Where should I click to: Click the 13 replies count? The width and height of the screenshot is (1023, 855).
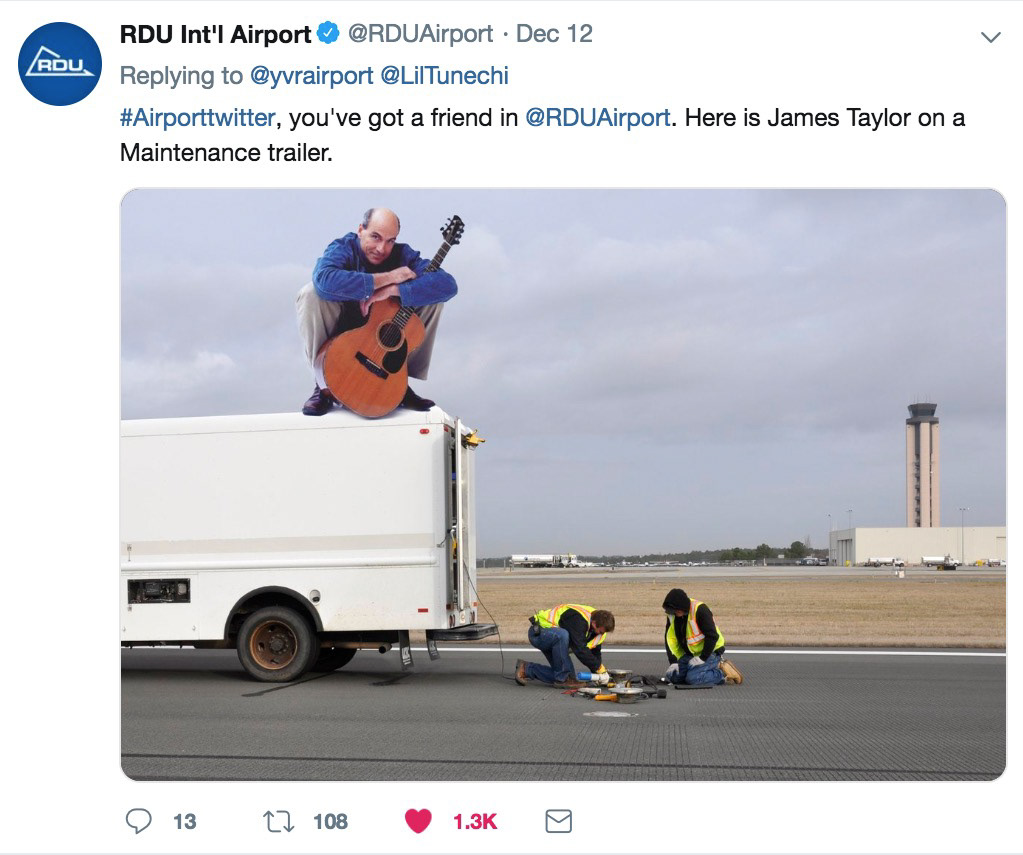point(185,822)
